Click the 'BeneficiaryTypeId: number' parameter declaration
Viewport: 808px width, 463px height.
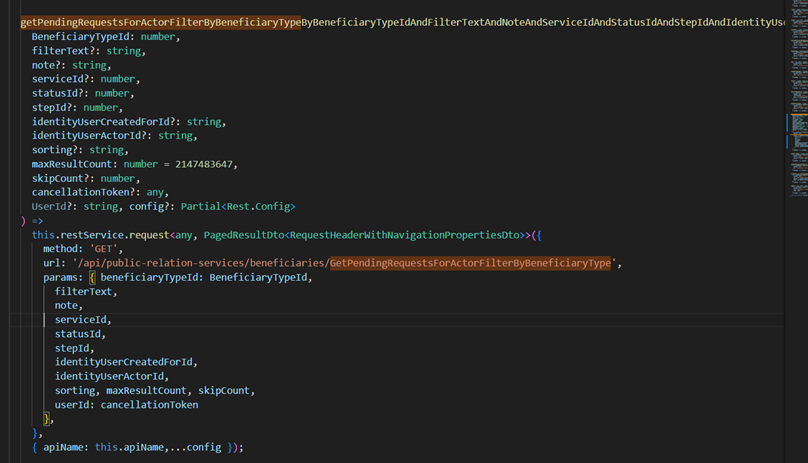[x=105, y=36]
